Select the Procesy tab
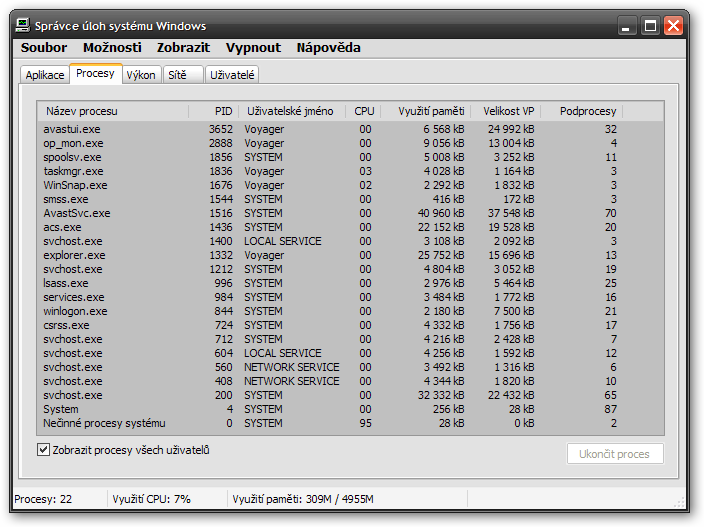 (95, 74)
